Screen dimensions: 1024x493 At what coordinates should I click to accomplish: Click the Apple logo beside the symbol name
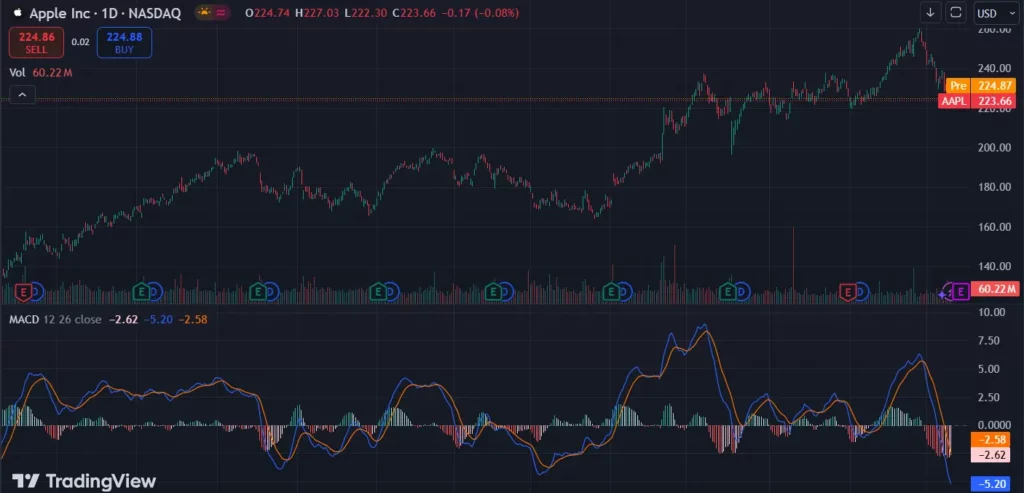point(17,13)
